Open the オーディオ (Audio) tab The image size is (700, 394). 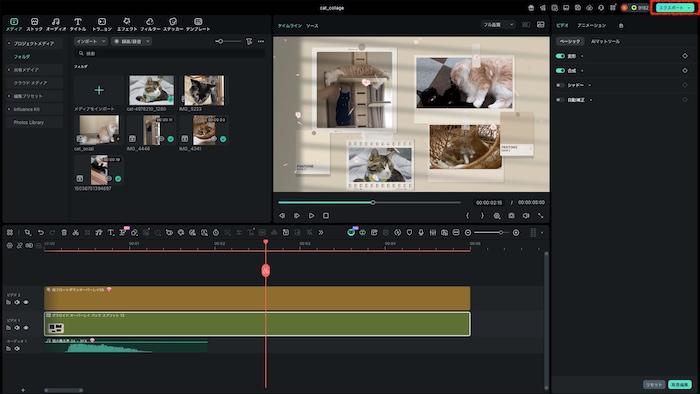[x=56, y=24]
